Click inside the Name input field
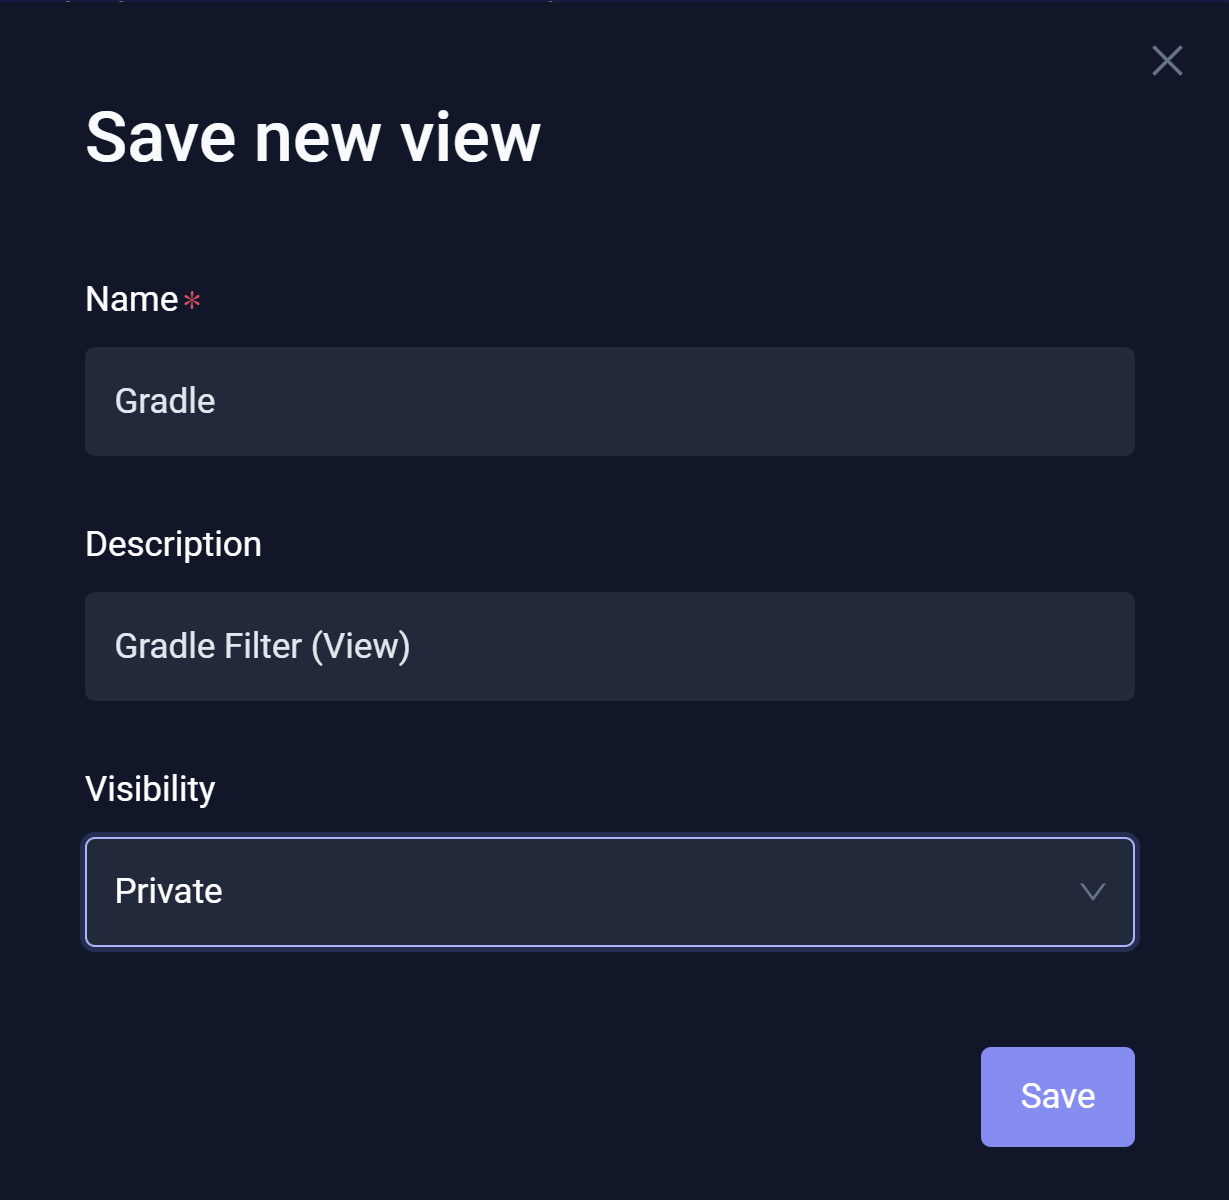This screenshot has height=1200, width=1229. pos(610,401)
